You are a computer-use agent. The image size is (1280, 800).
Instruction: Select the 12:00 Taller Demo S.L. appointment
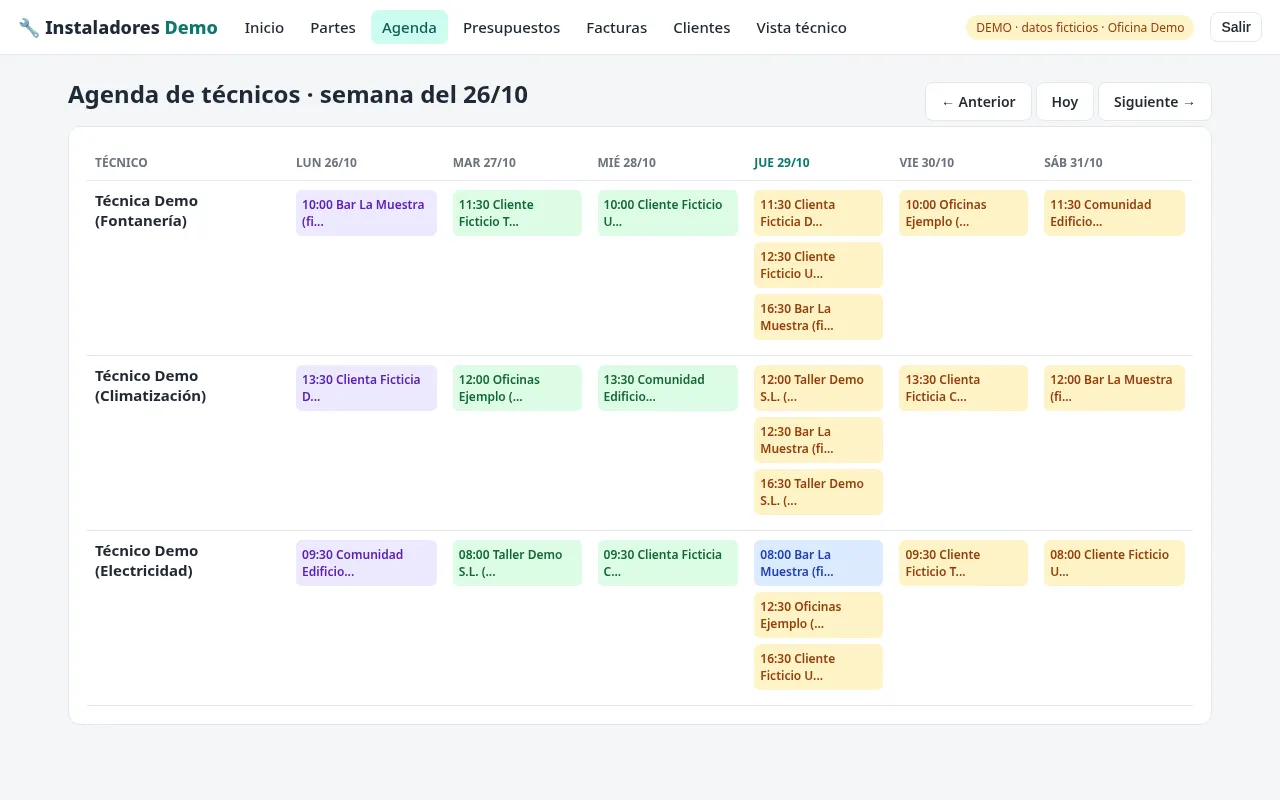(818, 388)
